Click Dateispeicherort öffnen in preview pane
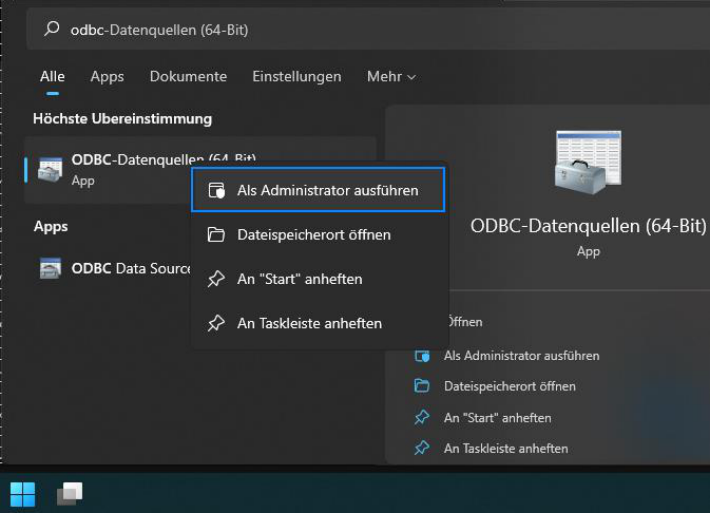 [510, 386]
